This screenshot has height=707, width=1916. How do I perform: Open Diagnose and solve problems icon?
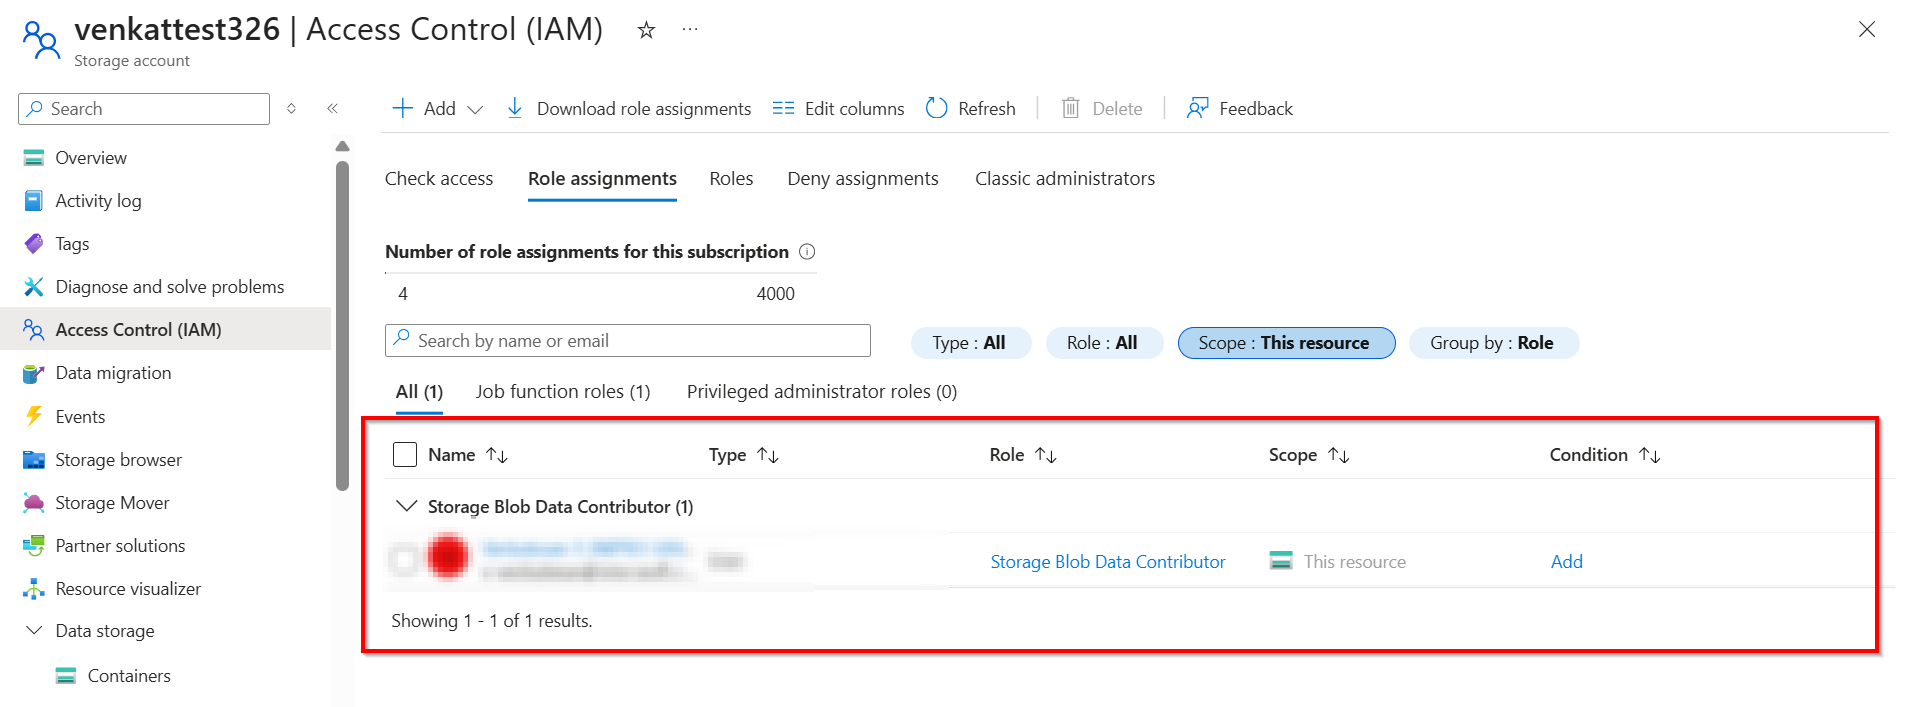tap(34, 287)
